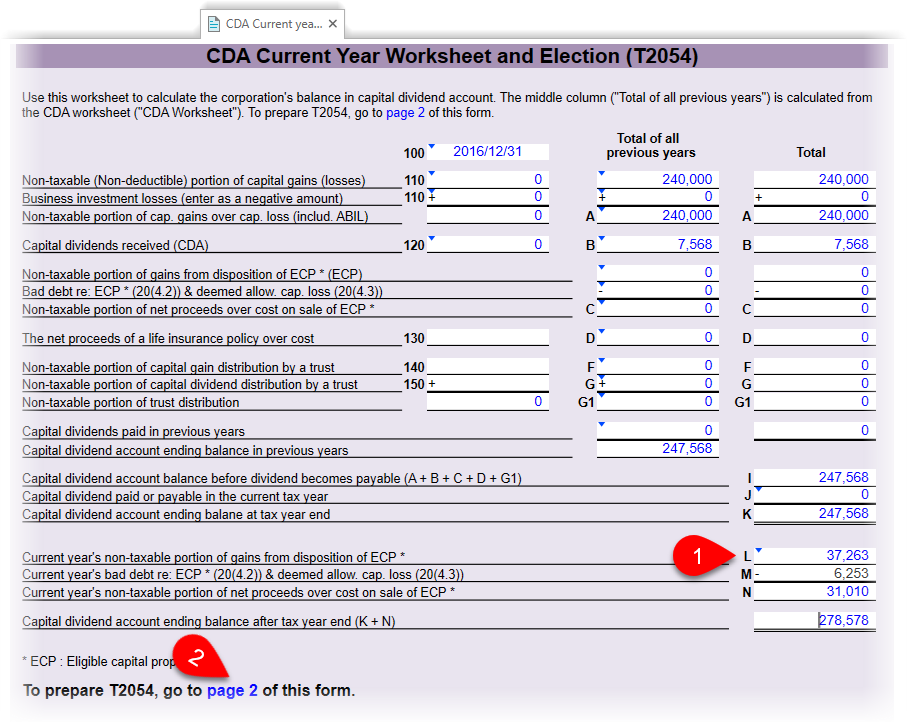907x722 pixels.
Task: Click current-year non-taxable trust distribution field
Action: point(488,401)
